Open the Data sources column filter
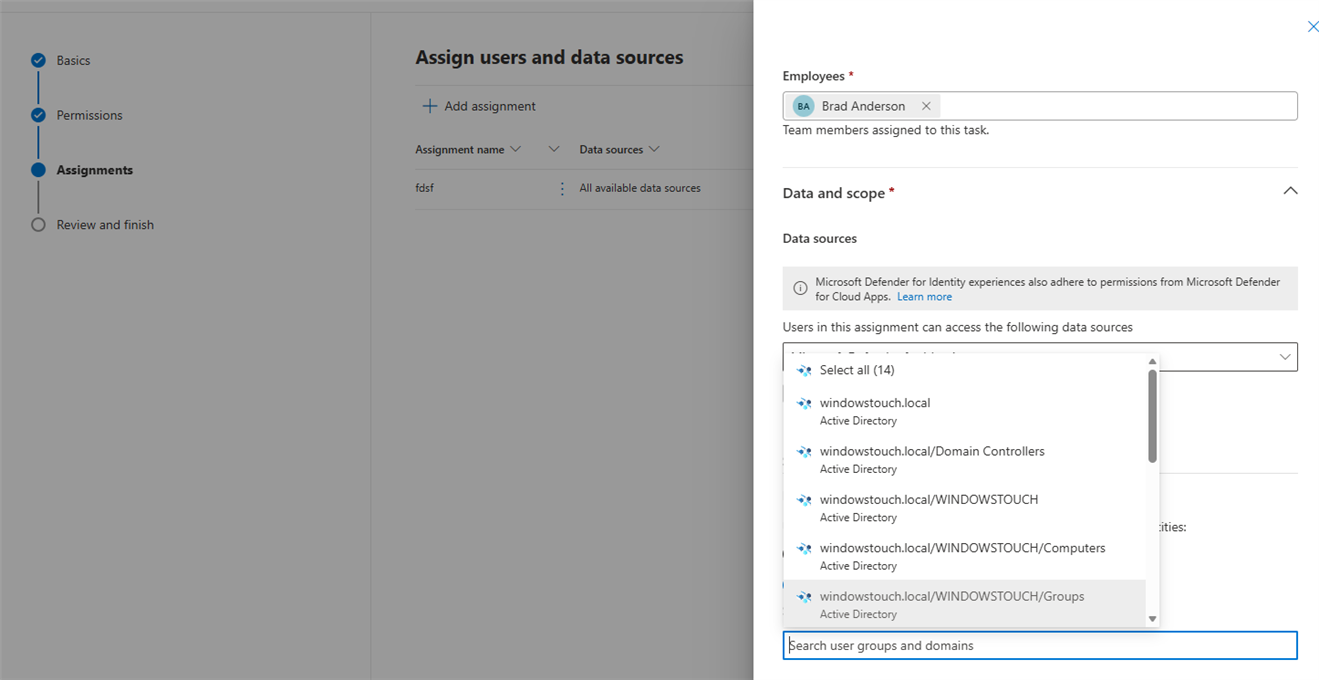This screenshot has height=680, width=1319. coord(654,150)
